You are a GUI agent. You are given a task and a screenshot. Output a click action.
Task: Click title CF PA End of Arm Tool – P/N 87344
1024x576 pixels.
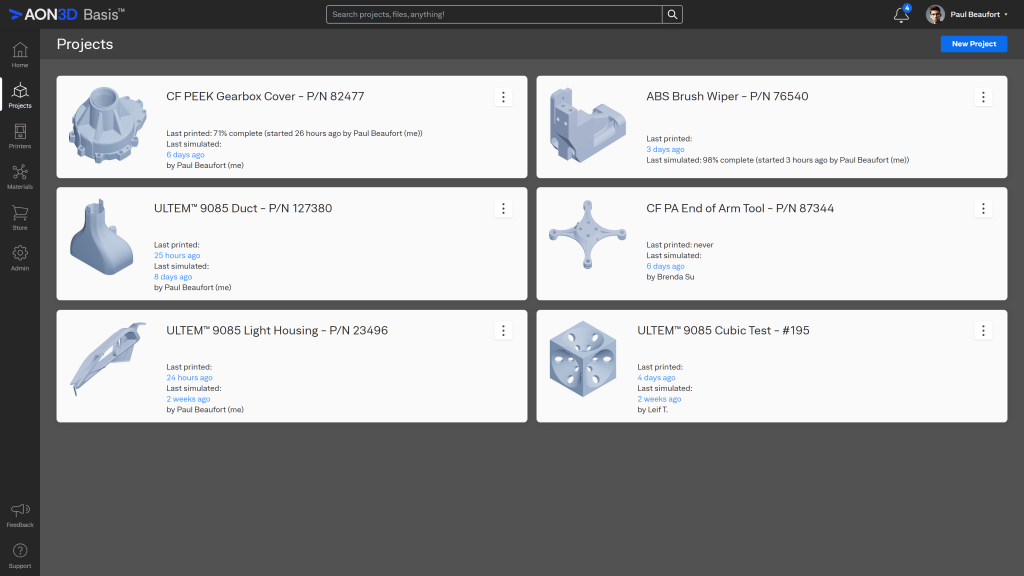pyautogui.click(x=740, y=208)
